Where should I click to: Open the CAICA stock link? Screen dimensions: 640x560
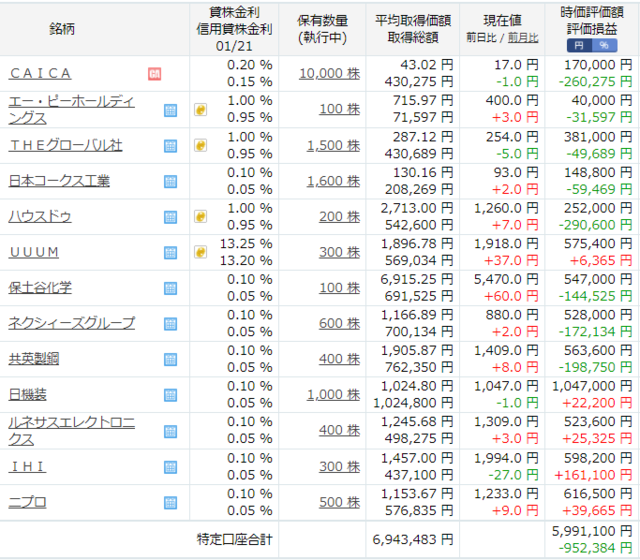click(40, 73)
